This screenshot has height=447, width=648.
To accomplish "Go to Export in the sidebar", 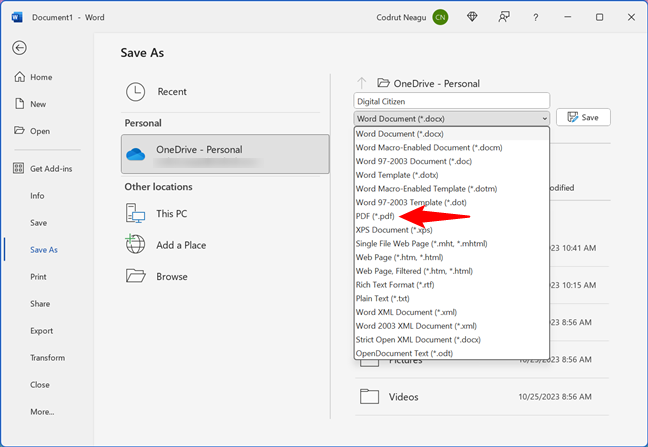I will (41, 331).
